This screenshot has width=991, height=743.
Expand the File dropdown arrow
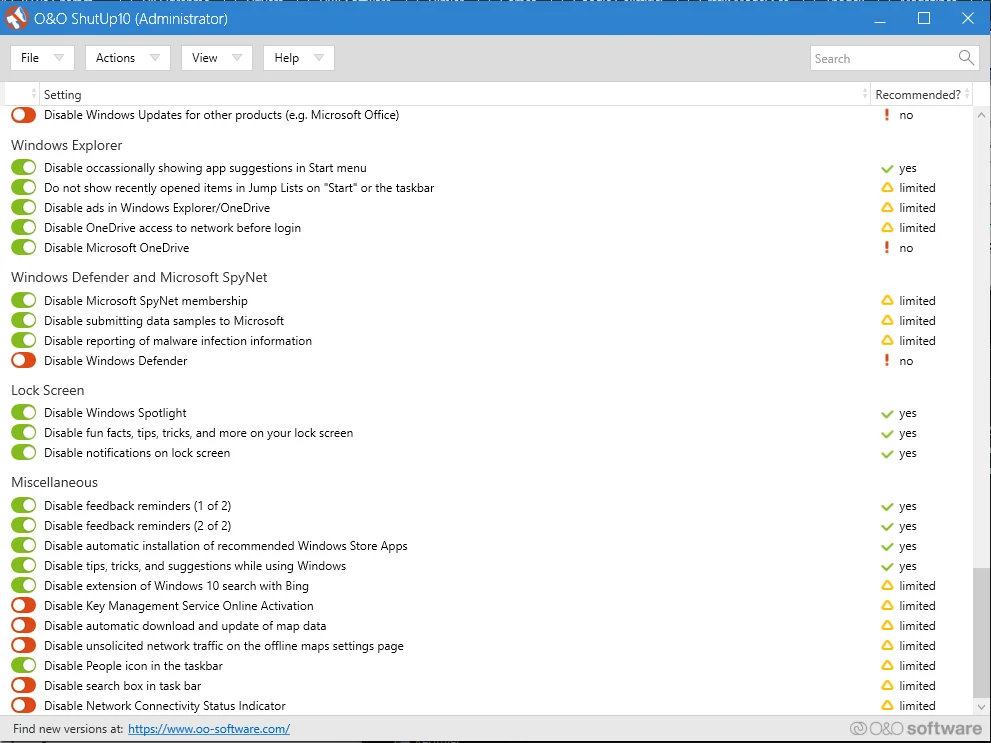59,57
